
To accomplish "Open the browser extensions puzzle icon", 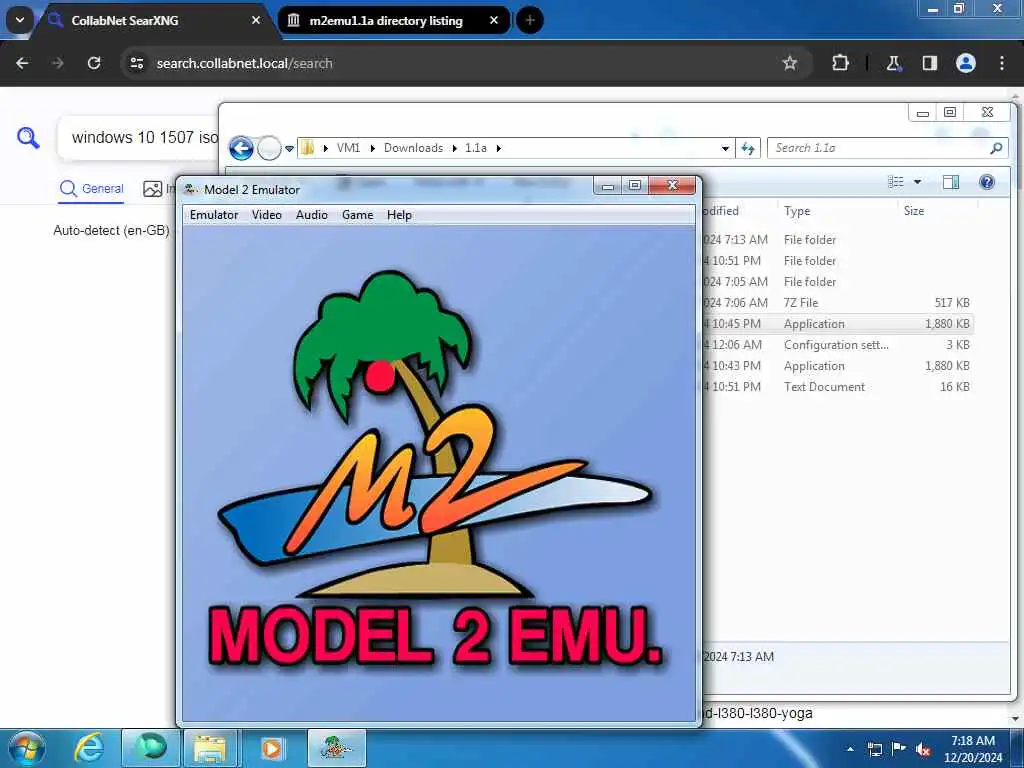I will coord(840,63).
